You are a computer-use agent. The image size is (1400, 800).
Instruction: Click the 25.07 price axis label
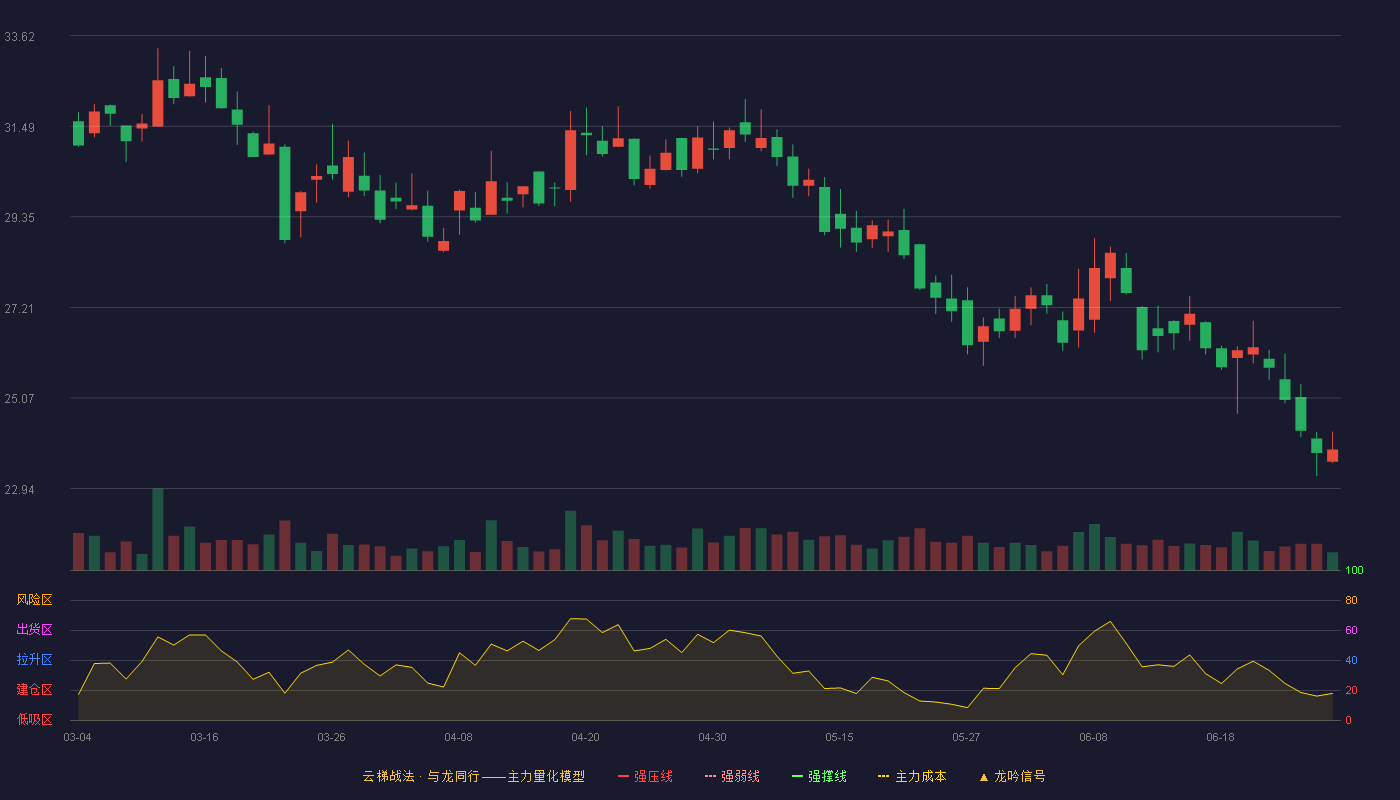(x=19, y=399)
